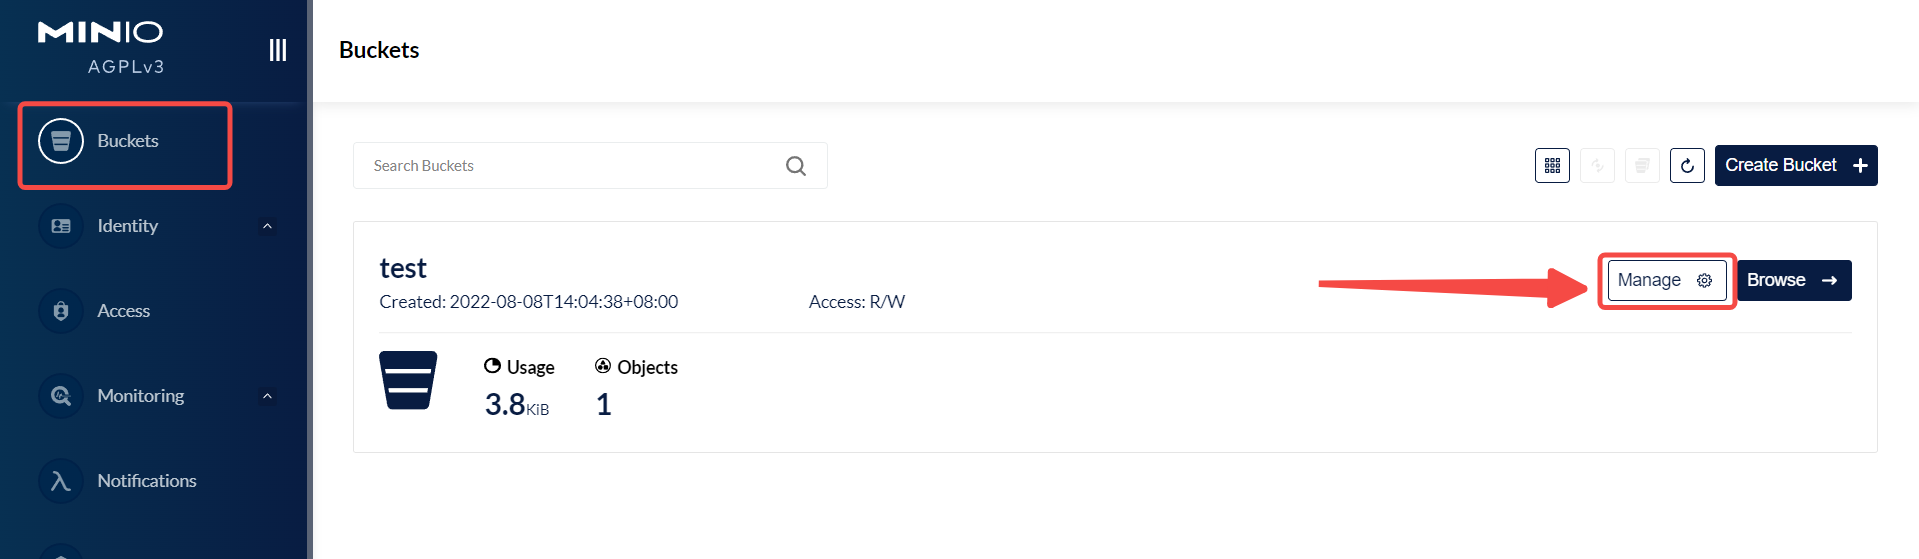Click the disabled replication icon button
The width and height of the screenshot is (1919, 559).
coord(1597,166)
